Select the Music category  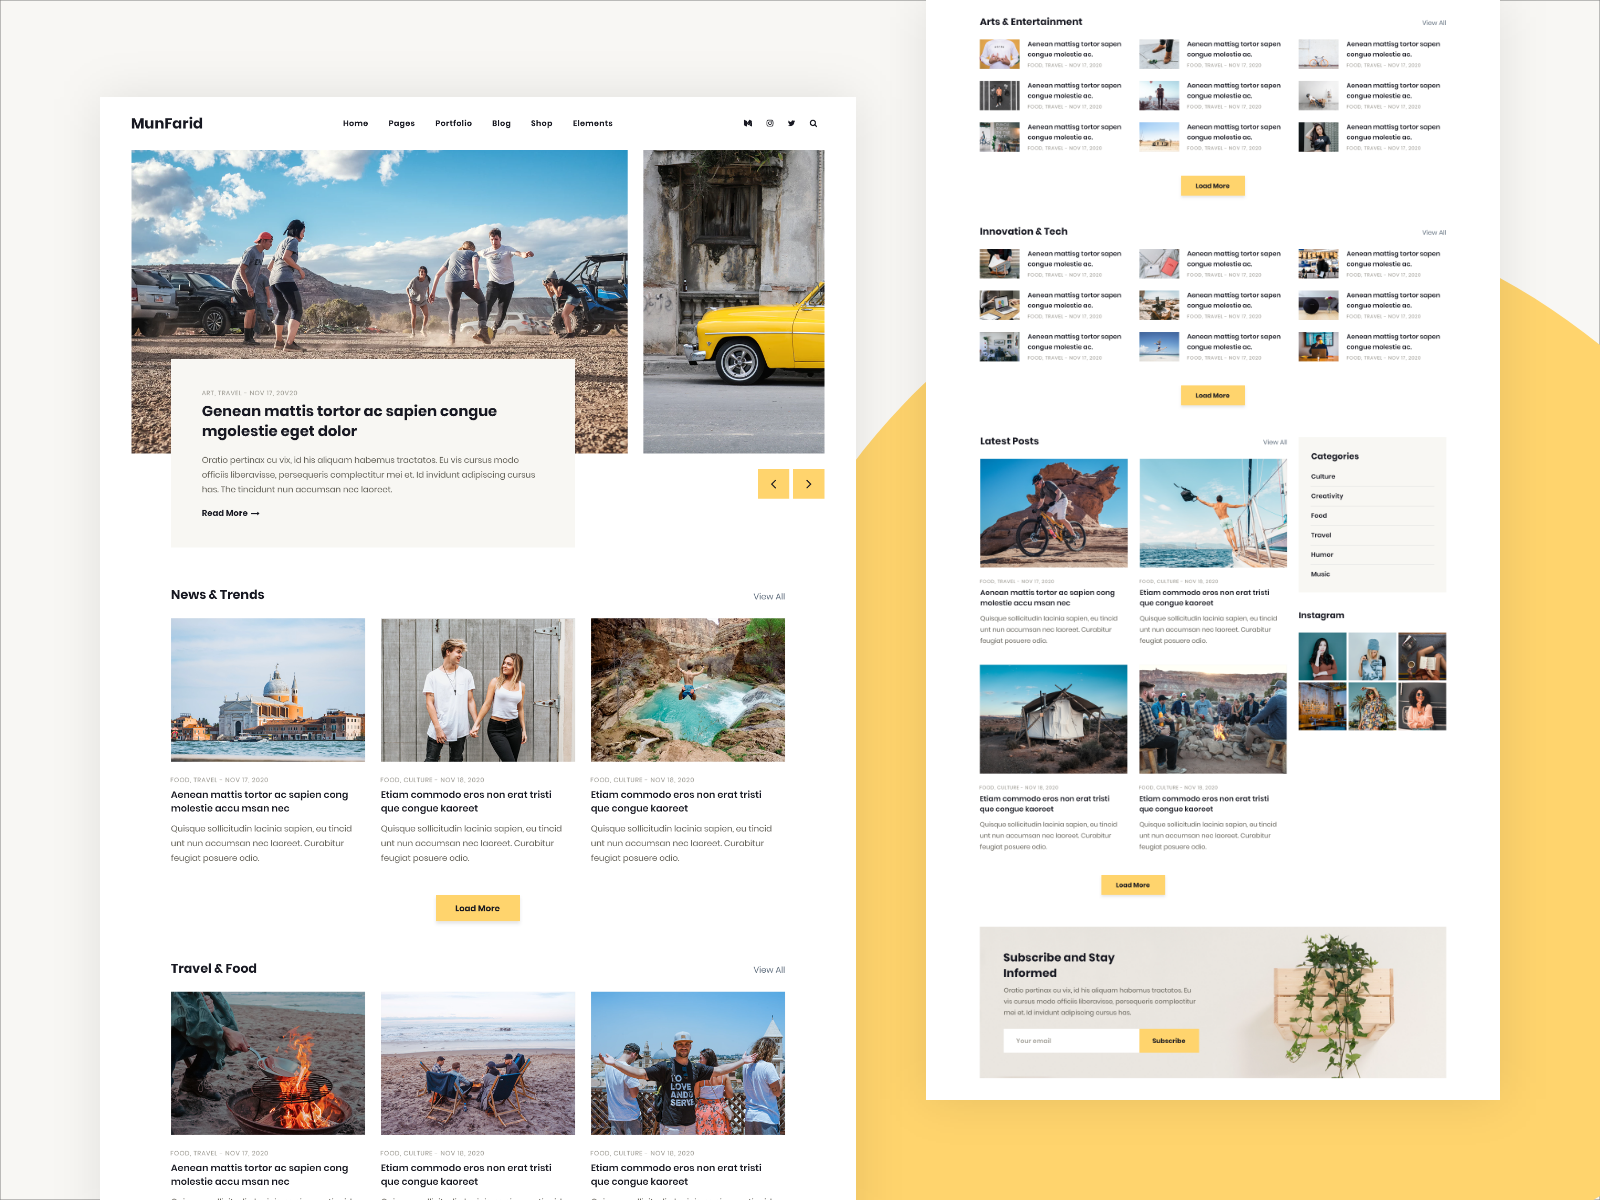click(1320, 574)
